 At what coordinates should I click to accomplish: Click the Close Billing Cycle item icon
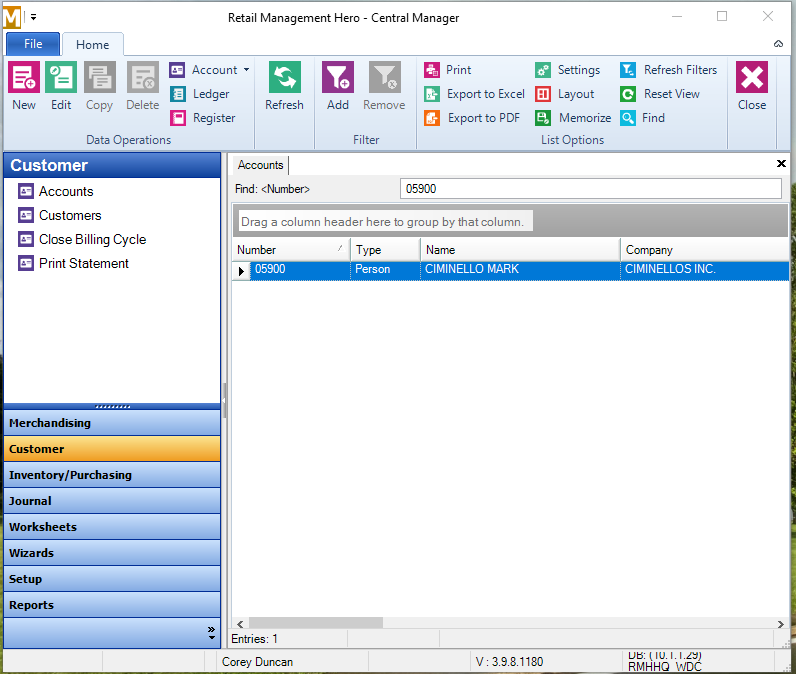(26, 239)
